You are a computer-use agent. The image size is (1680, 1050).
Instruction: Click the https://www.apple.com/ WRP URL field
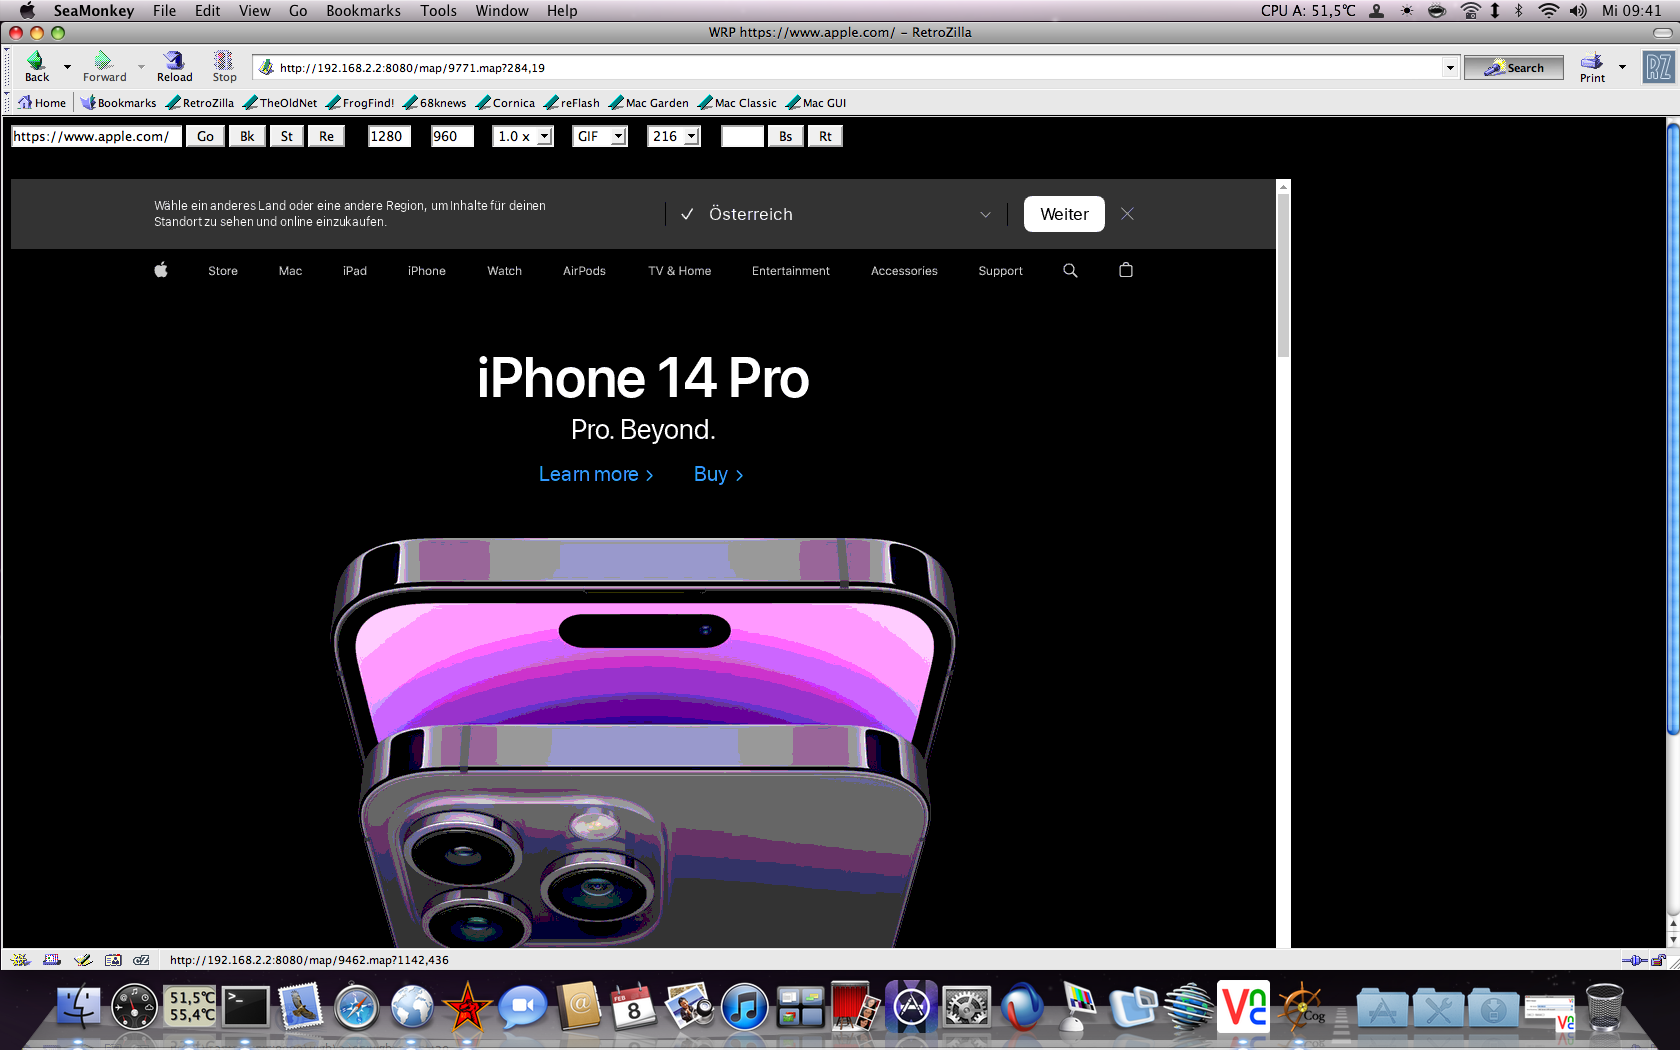pos(97,136)
